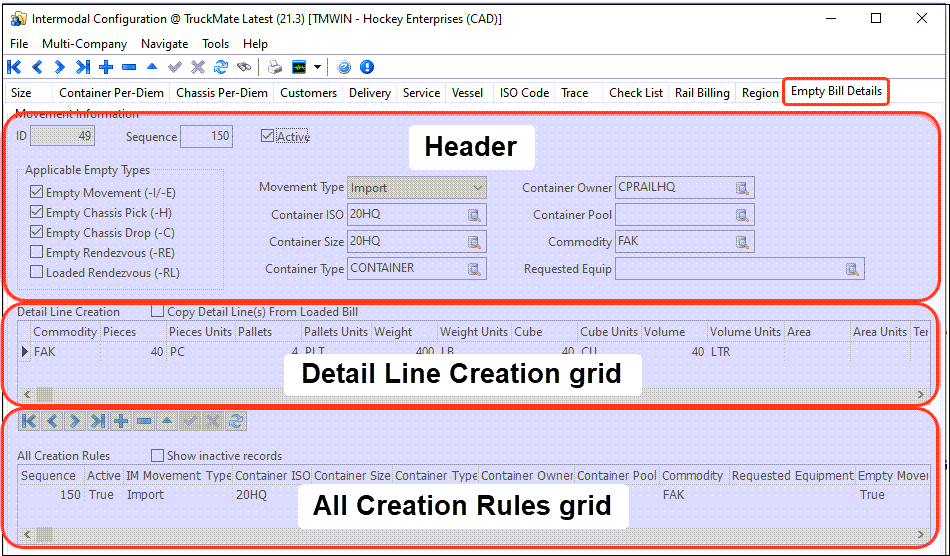Viewport: 950px width, 556px height.
Task: Click the printer icon
Action: tap(275, 67)
